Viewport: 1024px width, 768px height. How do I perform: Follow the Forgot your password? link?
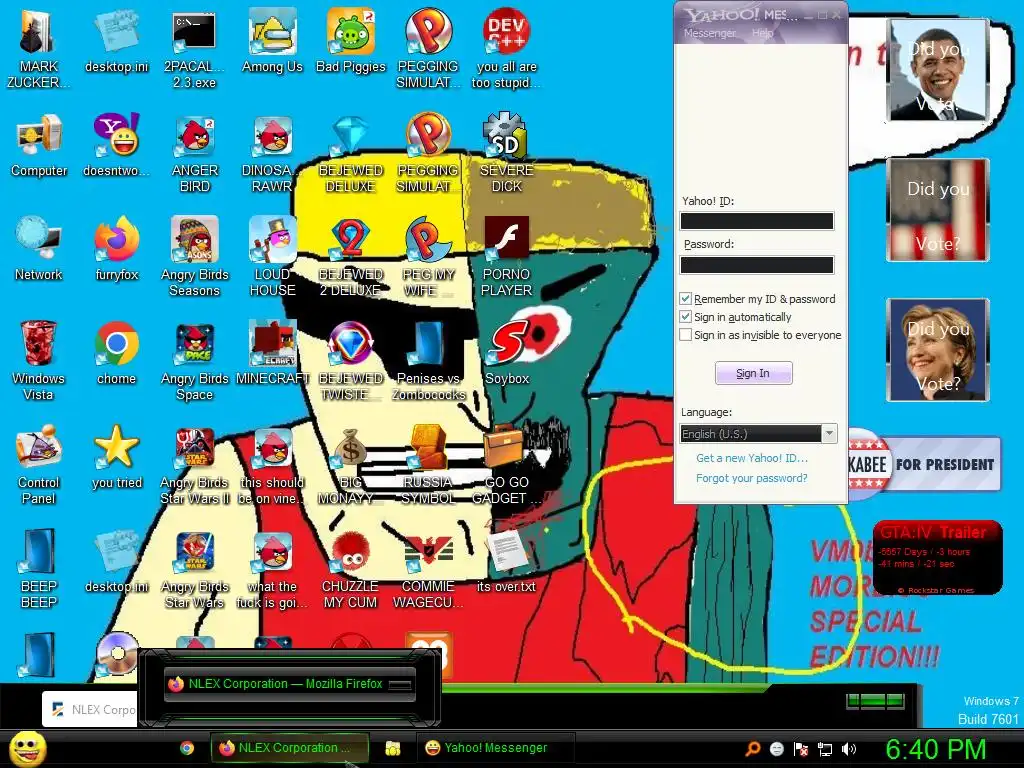(x=752, y=478)
